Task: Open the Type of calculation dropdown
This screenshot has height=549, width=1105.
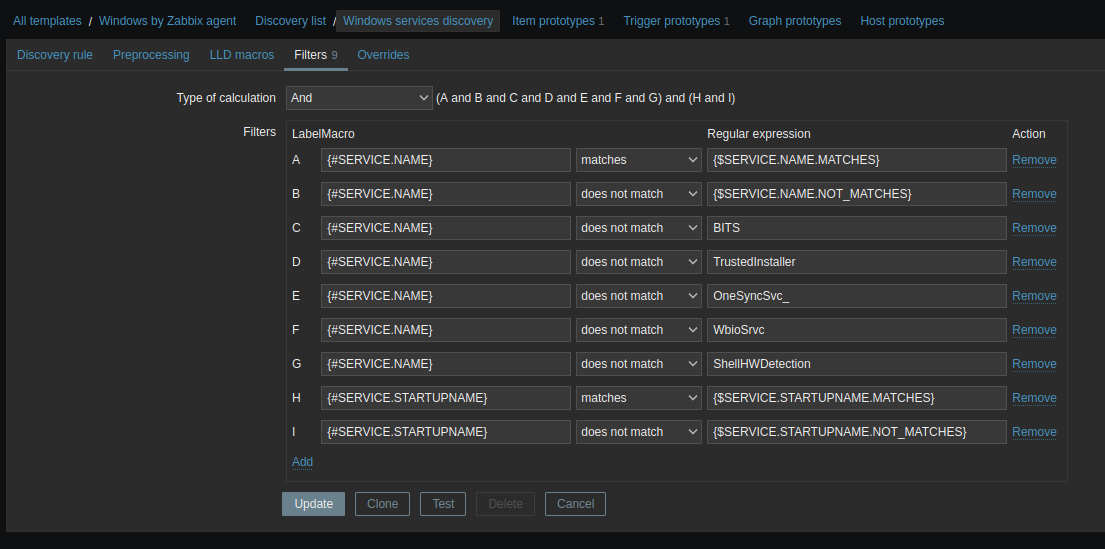Action: pos(358,98)
